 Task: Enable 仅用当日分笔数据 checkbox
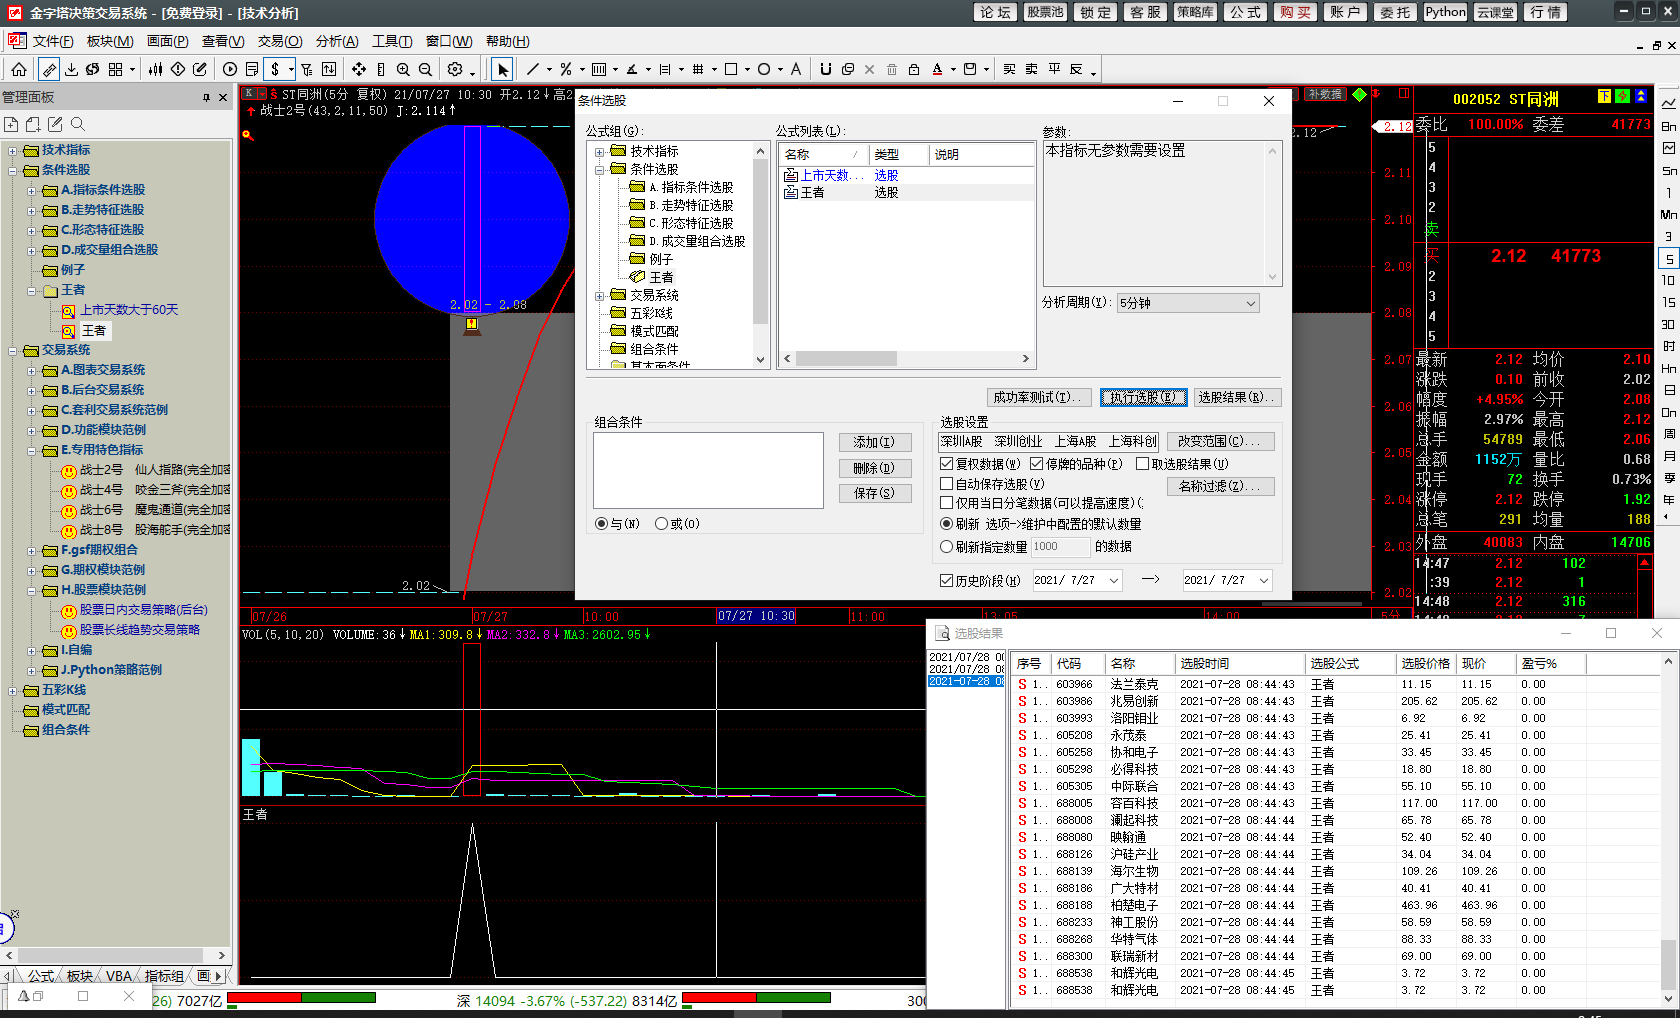click(x=946, y=503)
